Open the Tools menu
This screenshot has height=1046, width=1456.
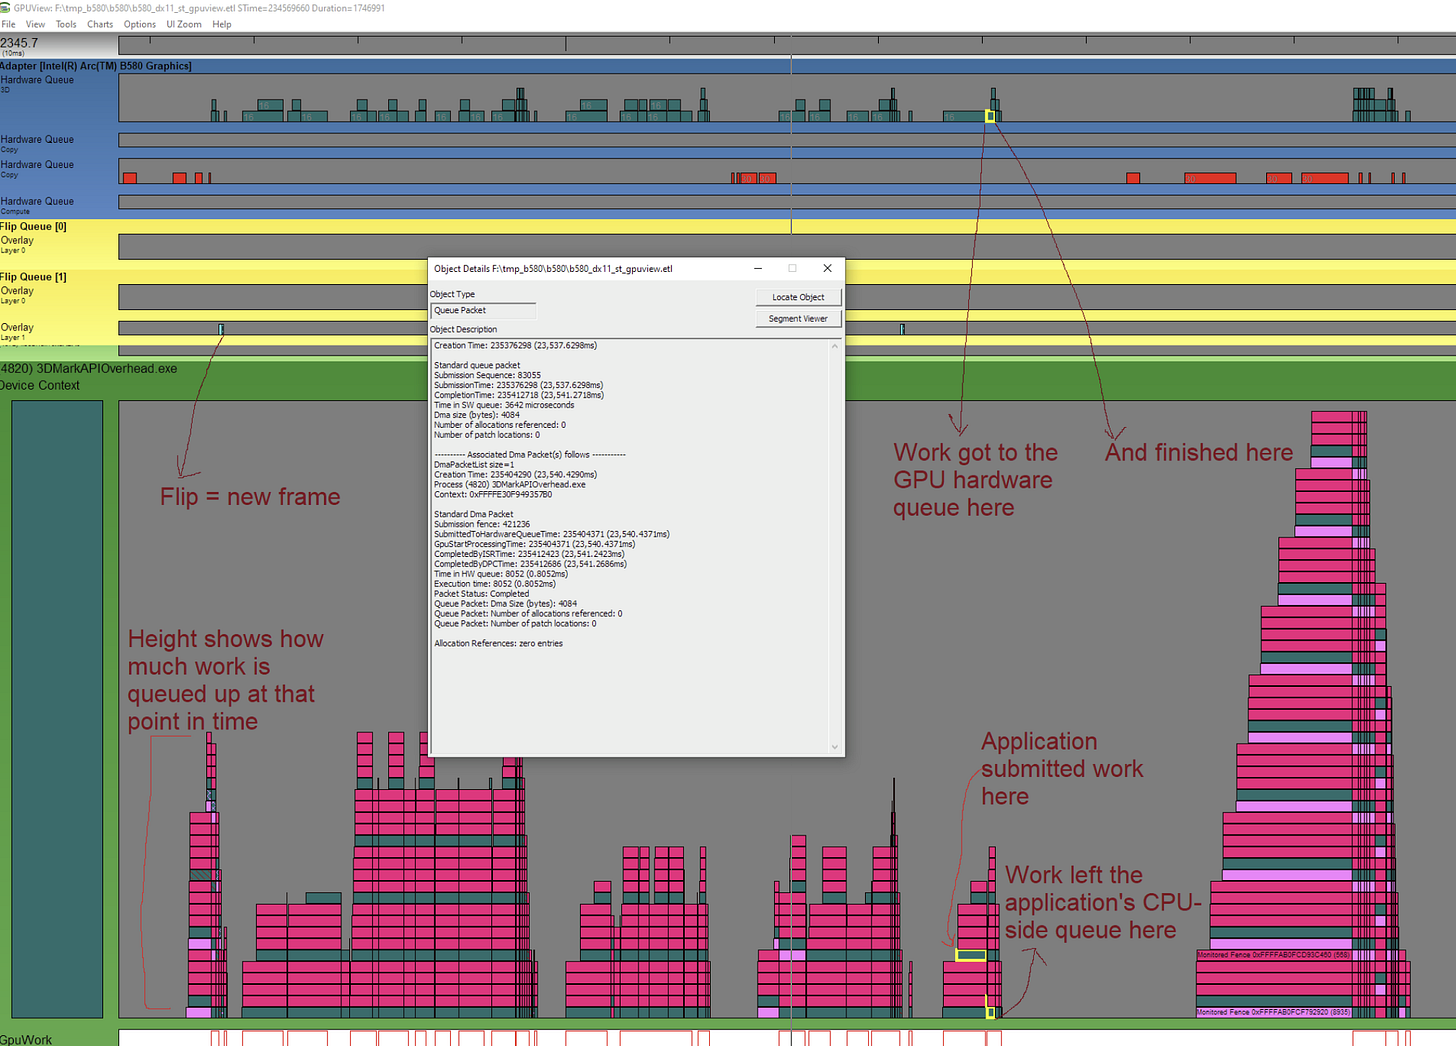pos(66,24)
